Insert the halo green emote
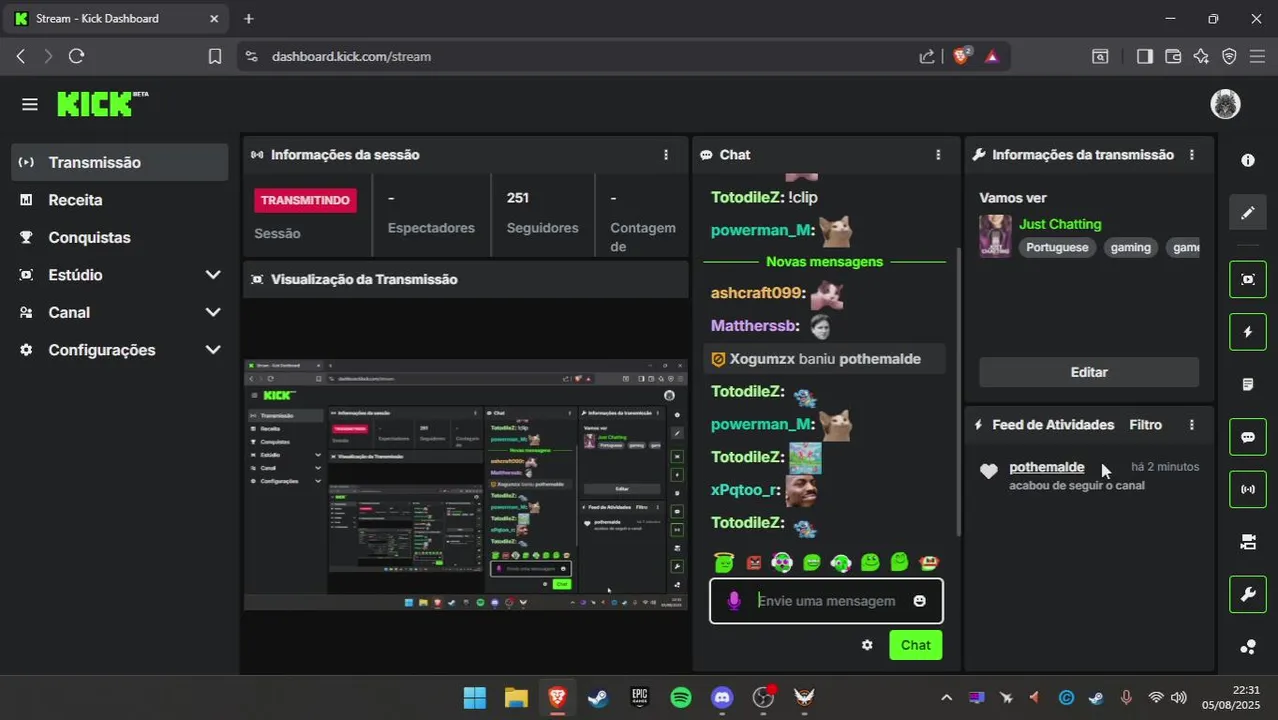Image resolution: width=1278 pixels, height=720 pixels. pos(724,562)
